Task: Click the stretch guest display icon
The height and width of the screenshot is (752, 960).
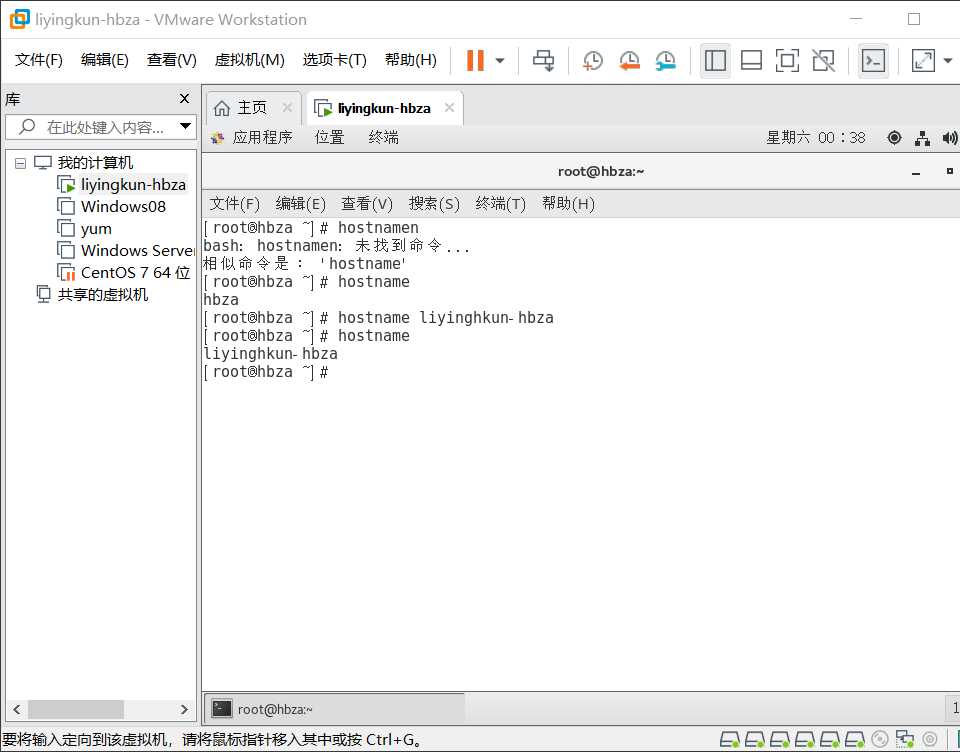Action: pyautogui.click(x=923, y=60)
